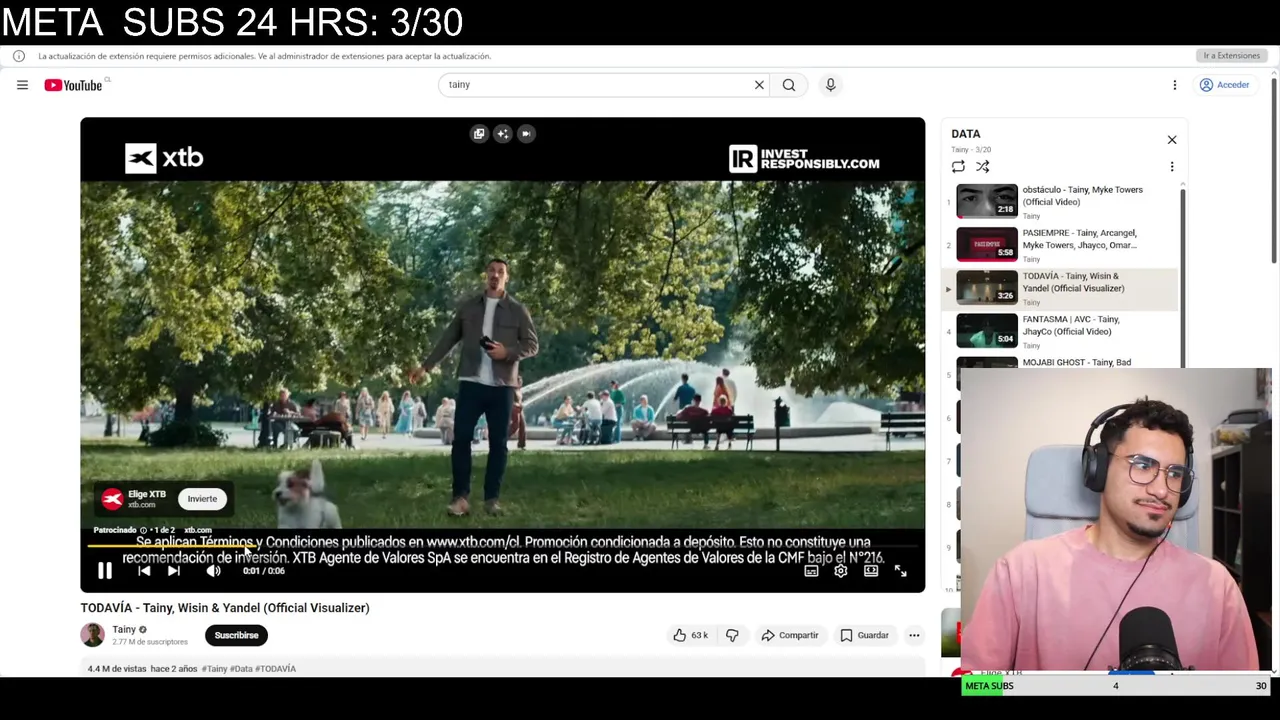The image size is (1280, 720).
Task: Click the page vertical scrollbar
Action: coord(1274,170)
